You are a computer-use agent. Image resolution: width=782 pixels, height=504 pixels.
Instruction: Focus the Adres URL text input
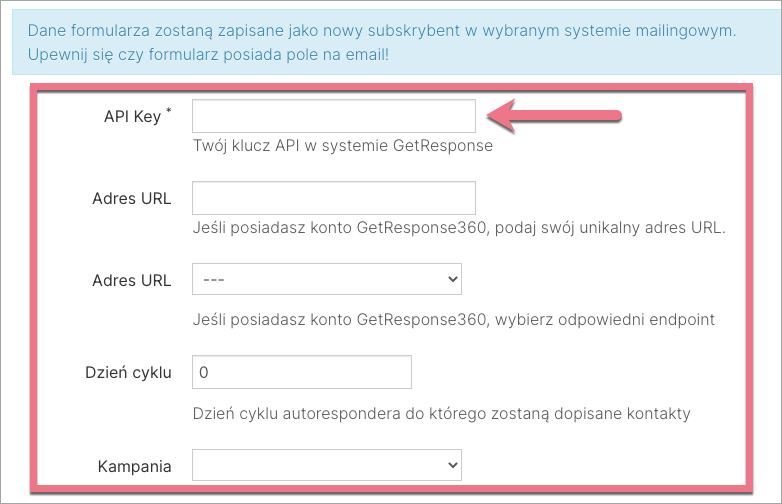pos(333,198)
